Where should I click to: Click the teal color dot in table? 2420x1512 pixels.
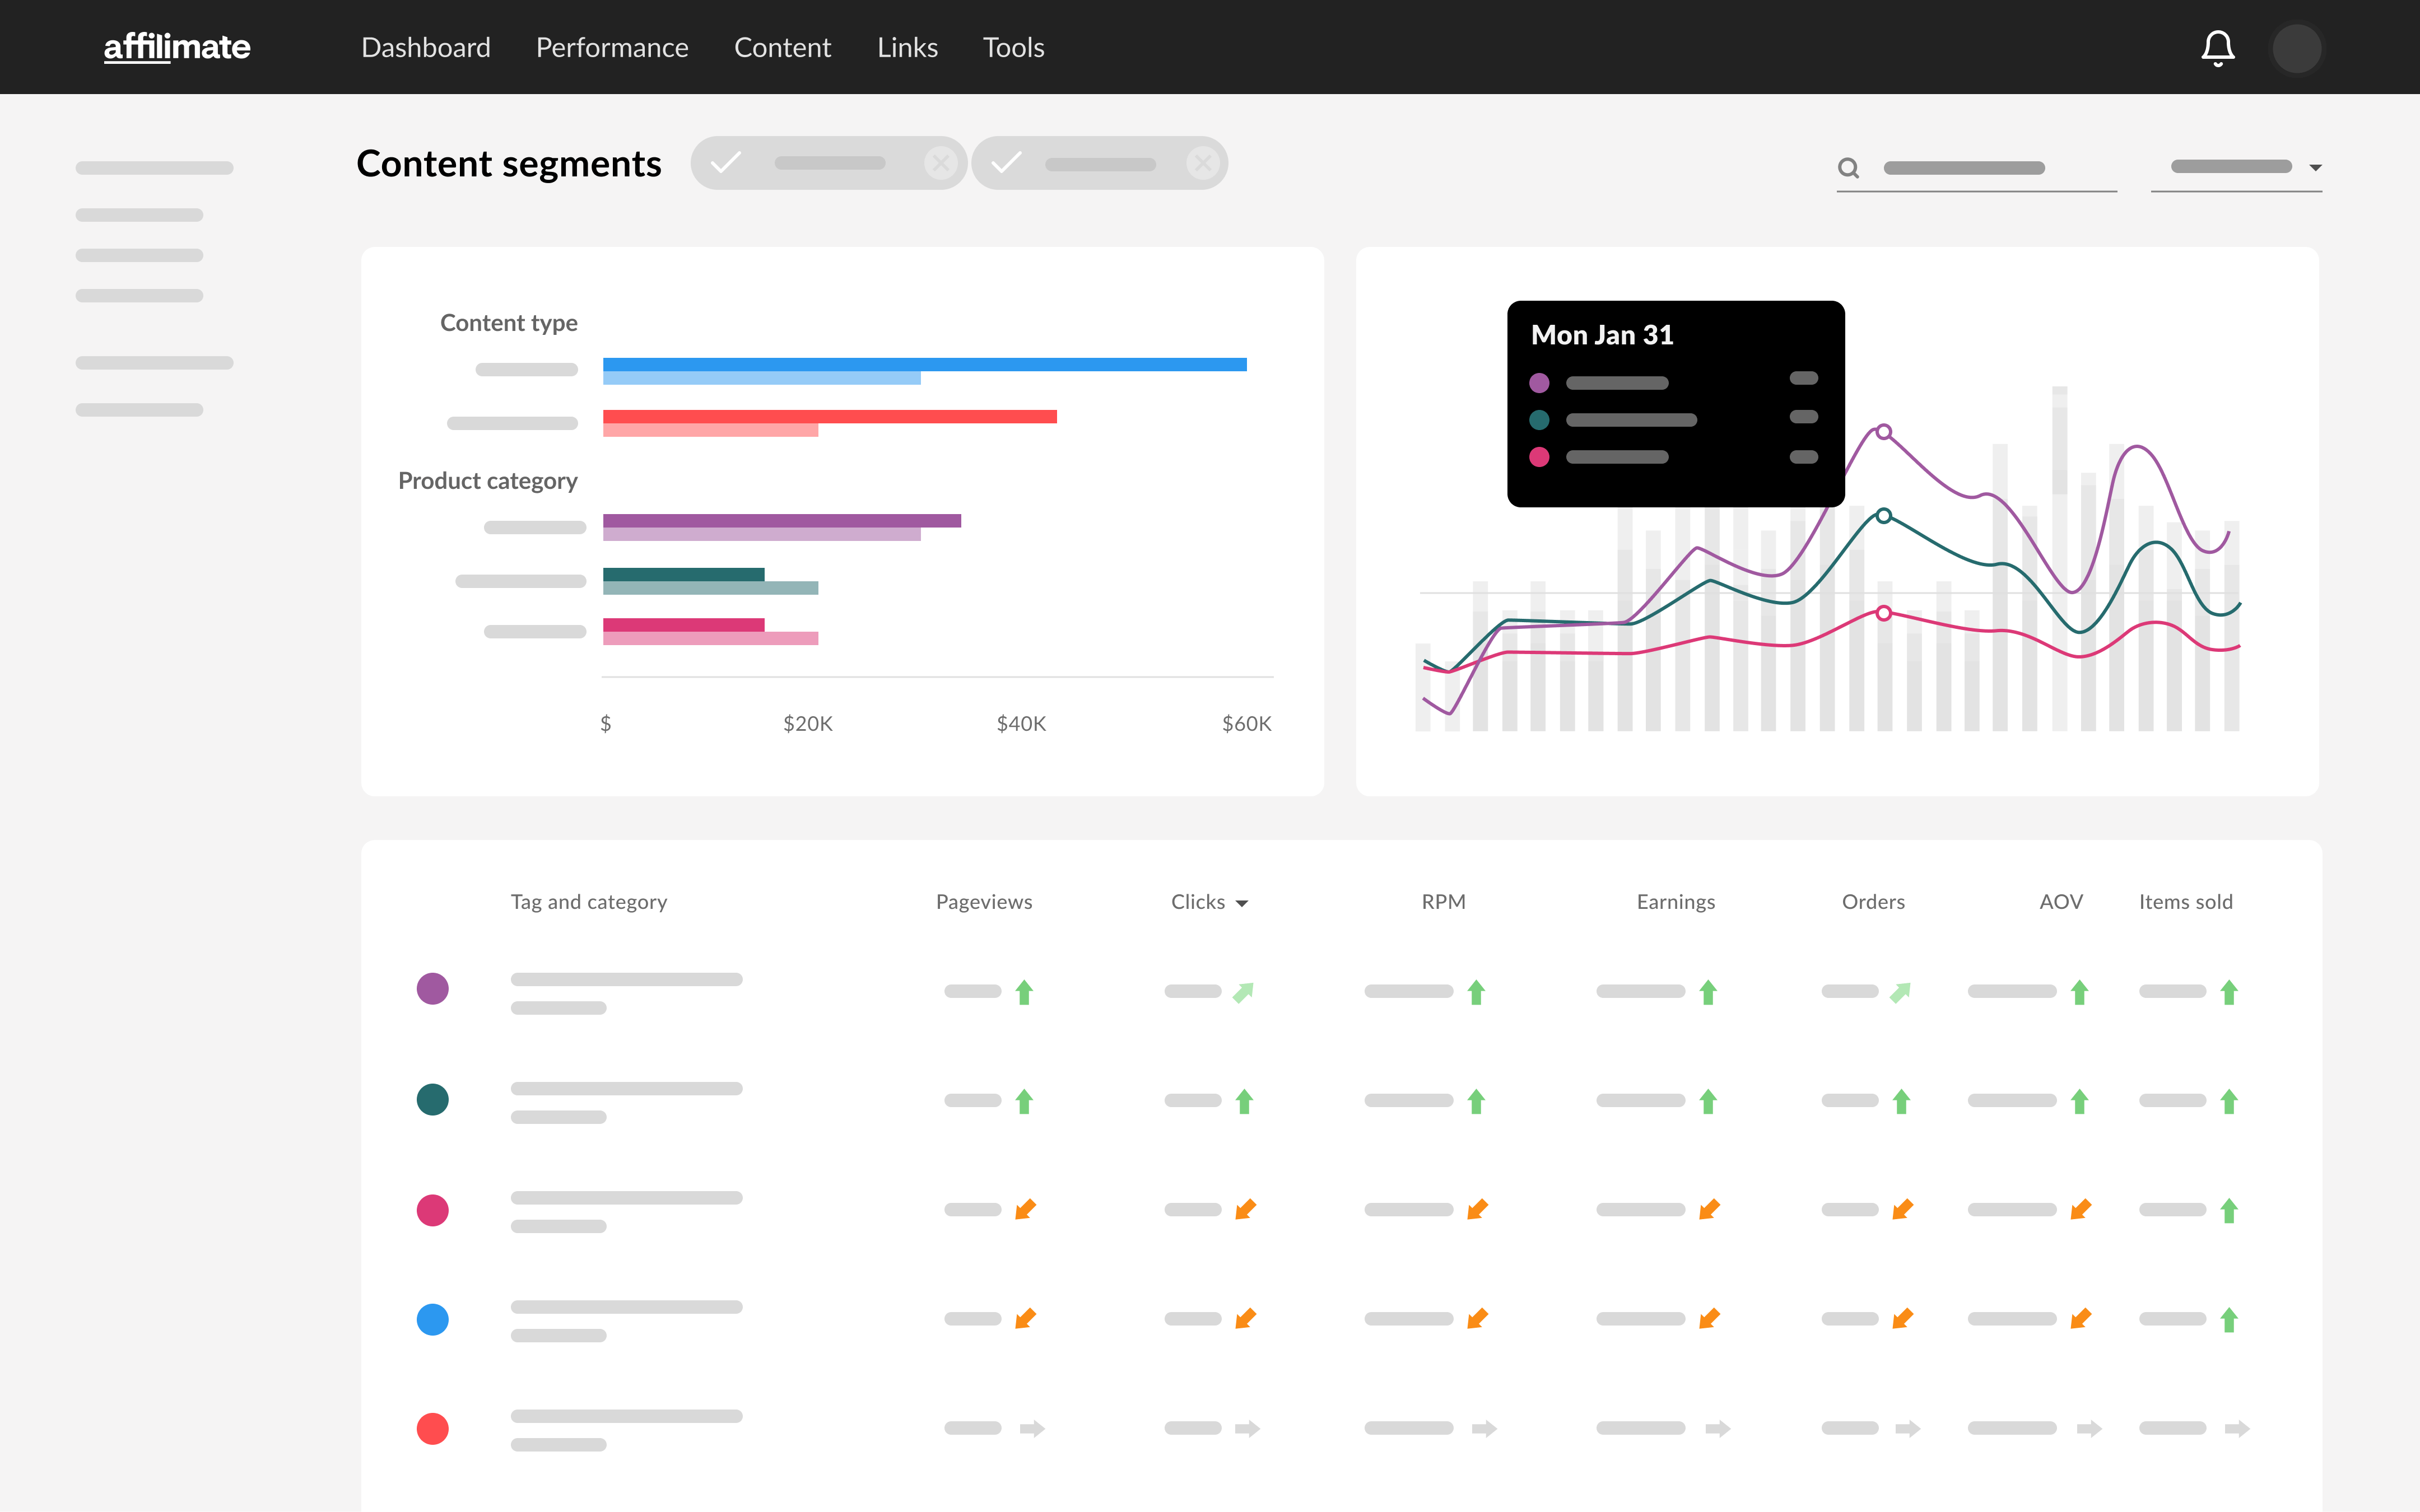coord(432,1099)
